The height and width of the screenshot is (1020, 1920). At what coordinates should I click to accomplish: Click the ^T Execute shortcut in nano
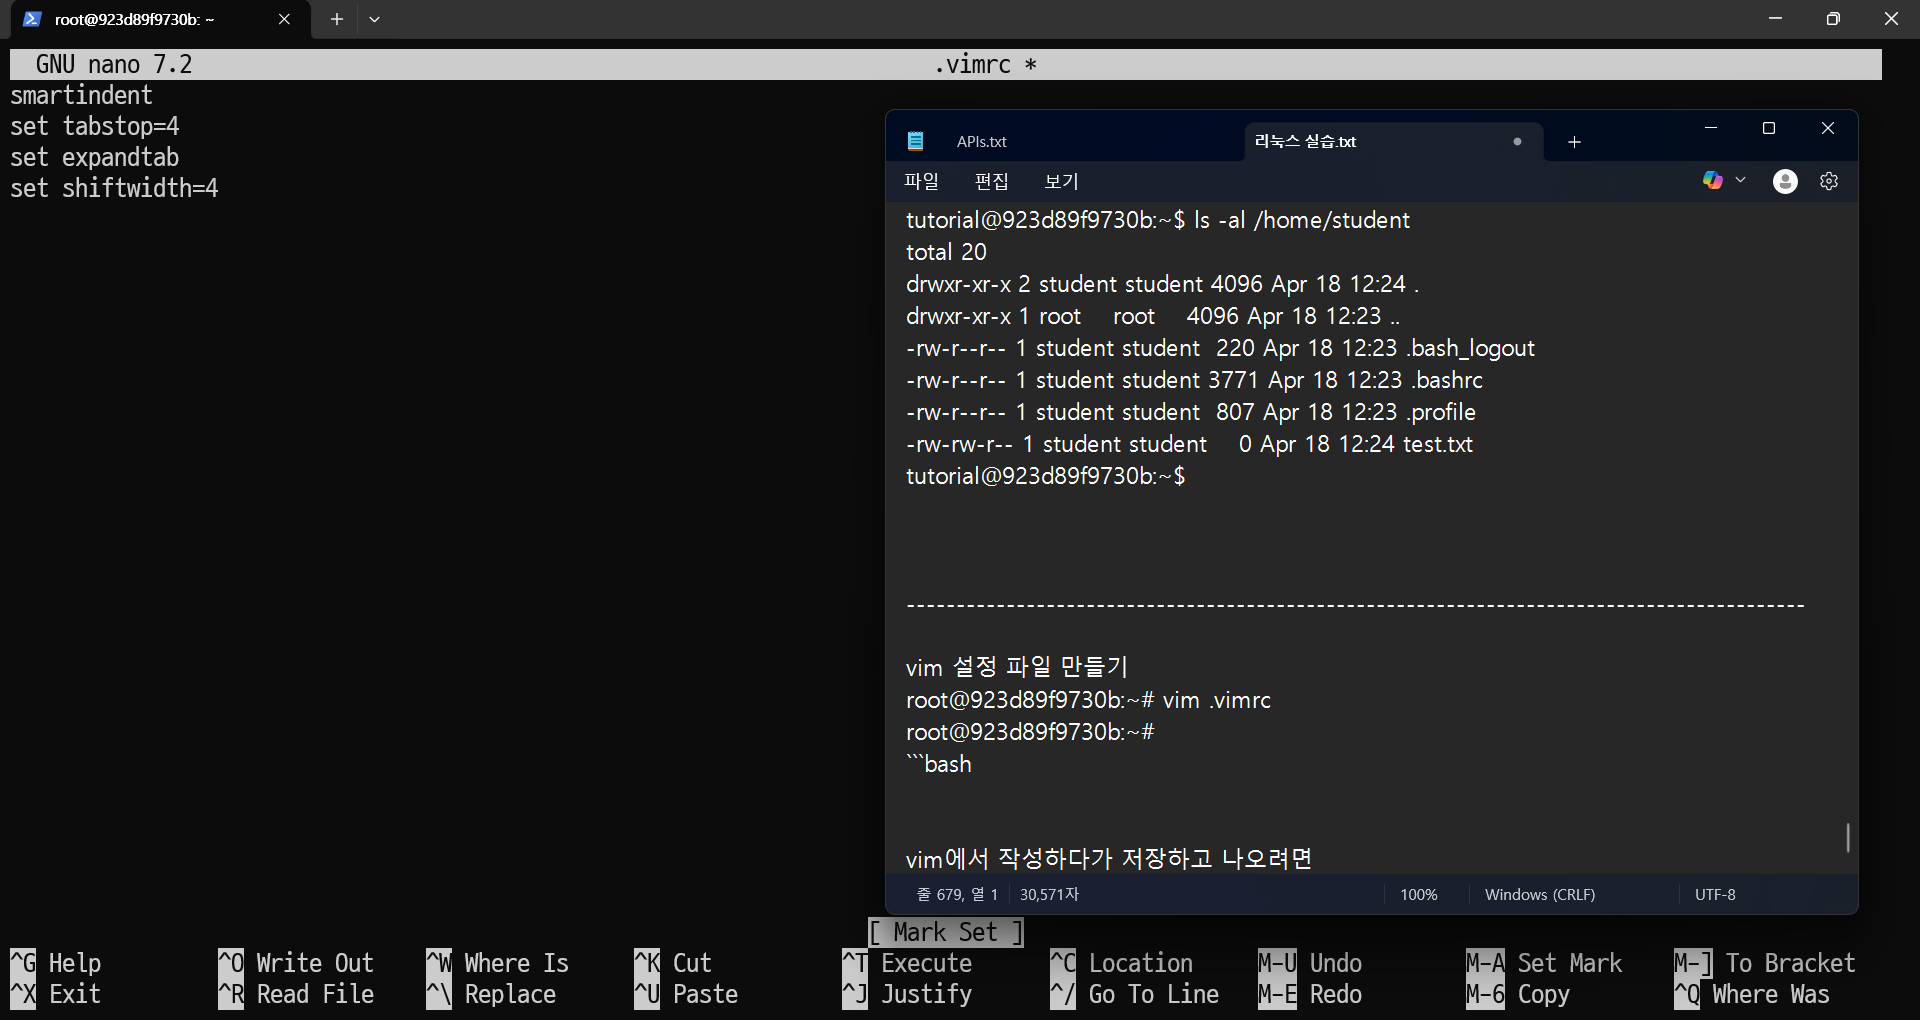coord(907,963)
